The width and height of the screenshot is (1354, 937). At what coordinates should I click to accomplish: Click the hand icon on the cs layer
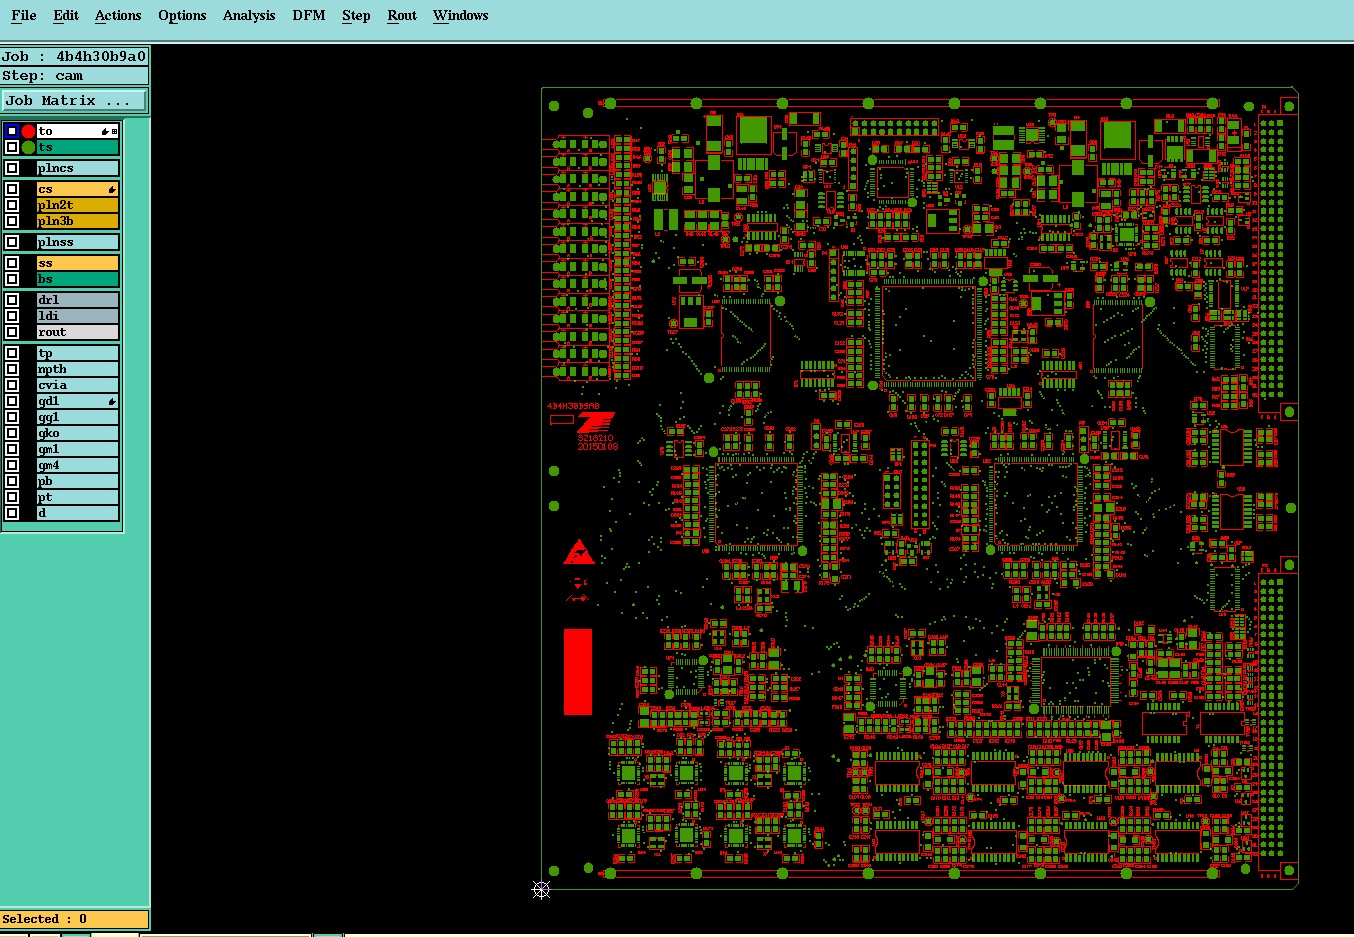coord(112,189)
